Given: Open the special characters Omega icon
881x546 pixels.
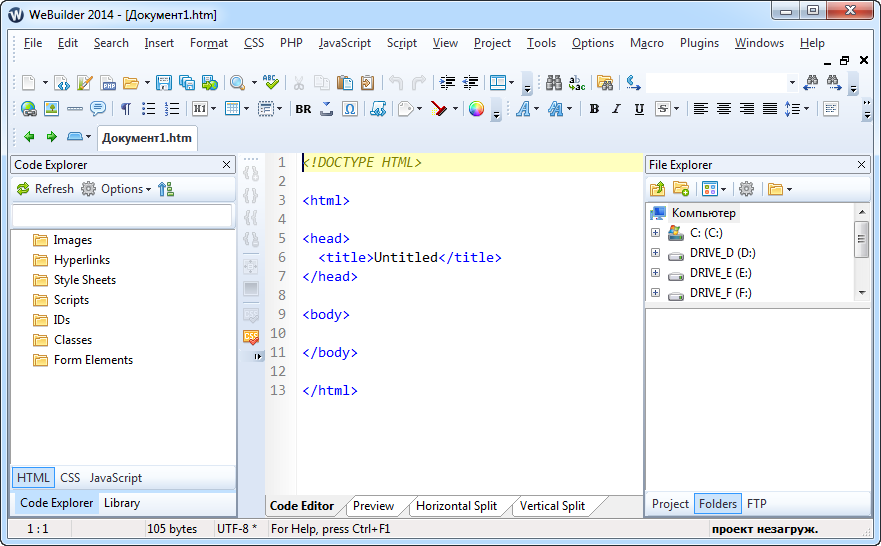Looking at the screenshot, I should tap(349, 108).
